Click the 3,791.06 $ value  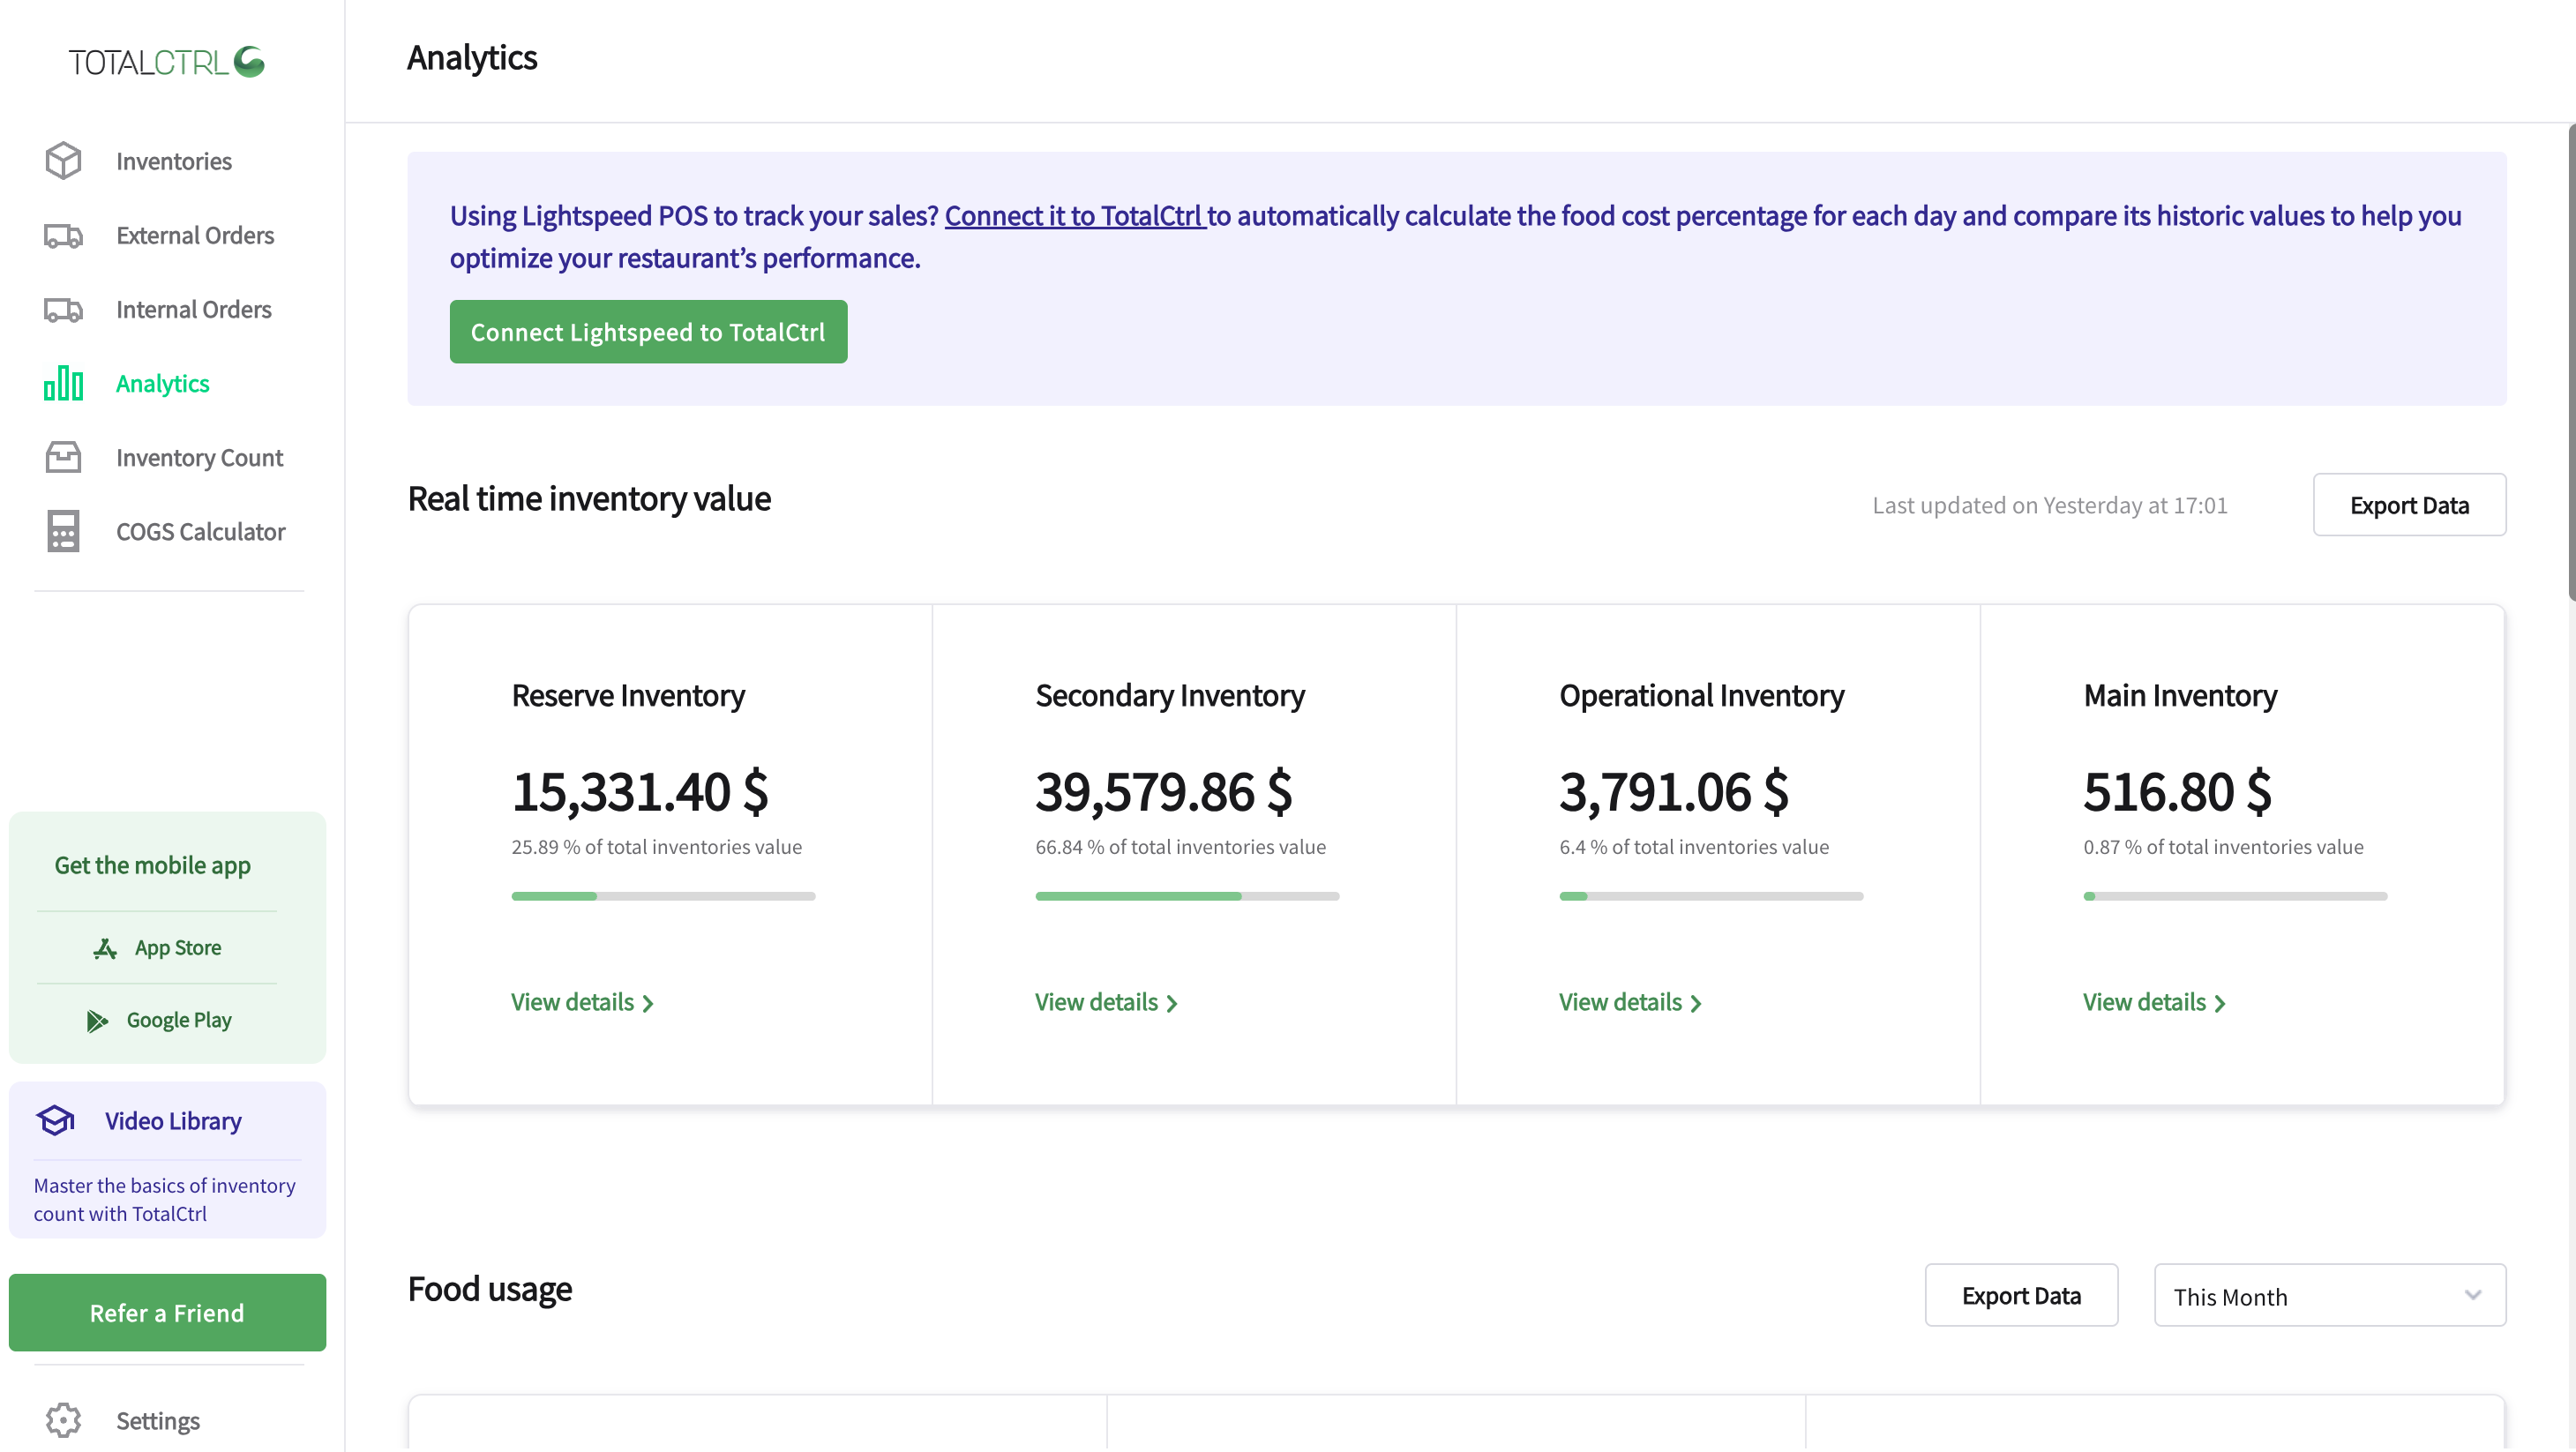coord(1674,792)
